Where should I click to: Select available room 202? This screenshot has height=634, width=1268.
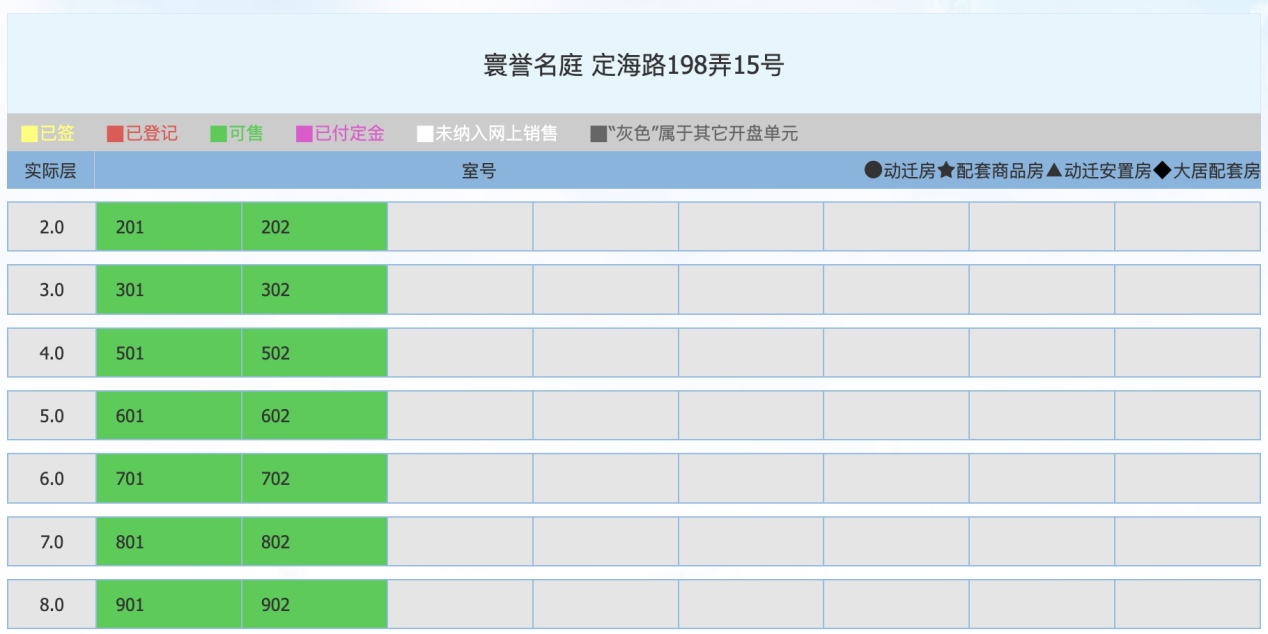(x=314, y=227)
